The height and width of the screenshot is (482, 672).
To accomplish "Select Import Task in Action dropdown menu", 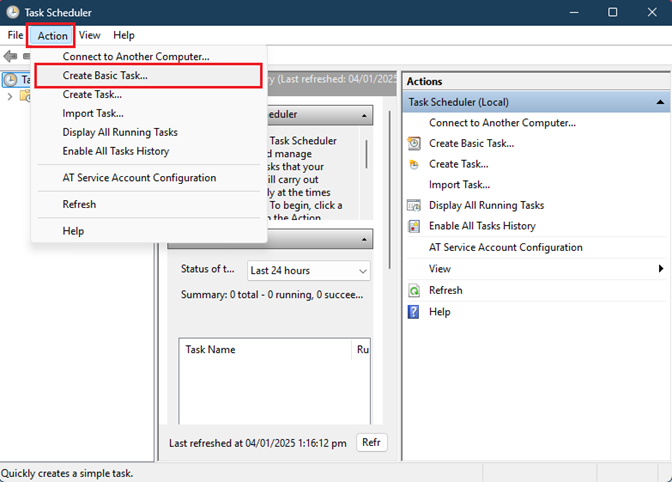I will pos(148,113).
